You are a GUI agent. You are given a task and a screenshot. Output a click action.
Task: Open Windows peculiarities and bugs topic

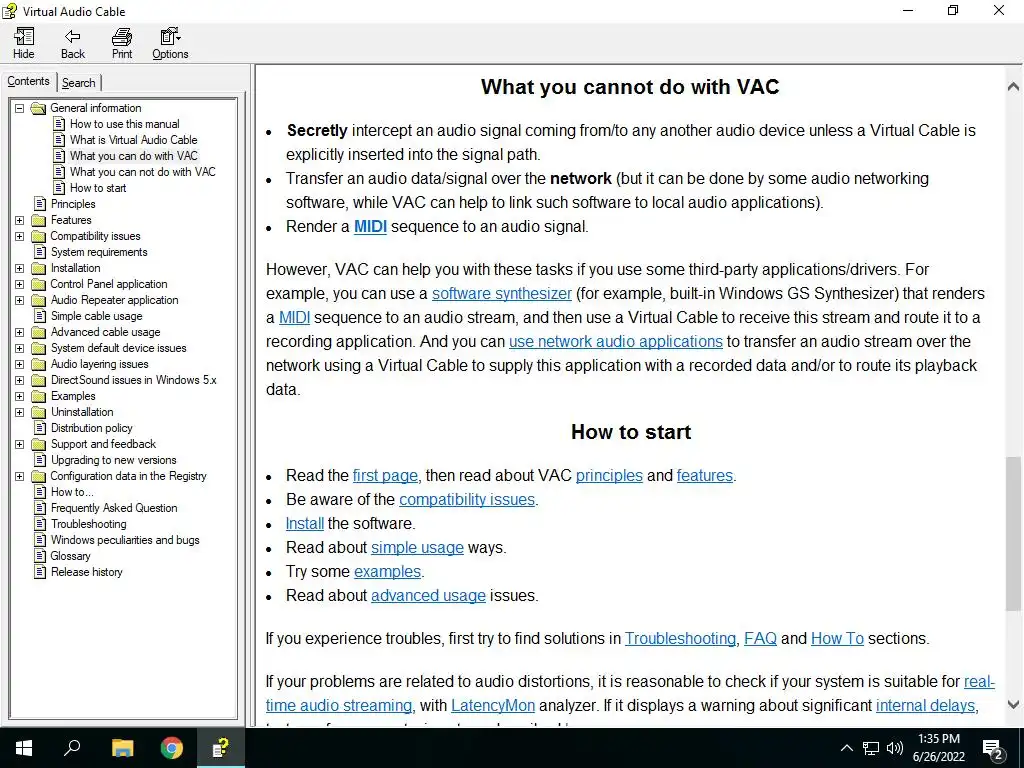tap(125, 540)
